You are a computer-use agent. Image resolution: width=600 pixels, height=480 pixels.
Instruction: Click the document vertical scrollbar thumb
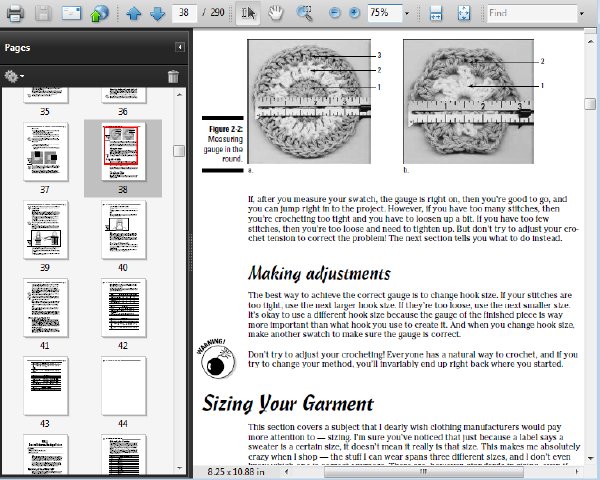point(590,103)
